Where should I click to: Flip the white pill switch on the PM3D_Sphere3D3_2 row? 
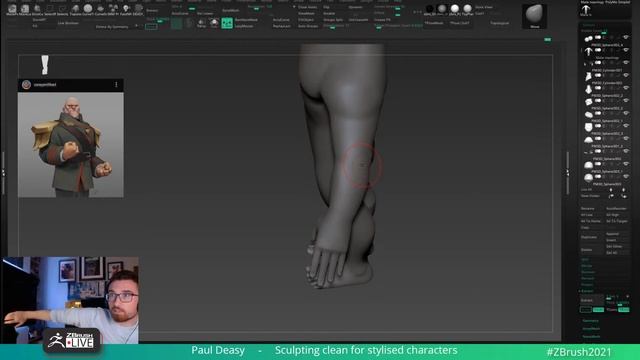coord(598,101)
